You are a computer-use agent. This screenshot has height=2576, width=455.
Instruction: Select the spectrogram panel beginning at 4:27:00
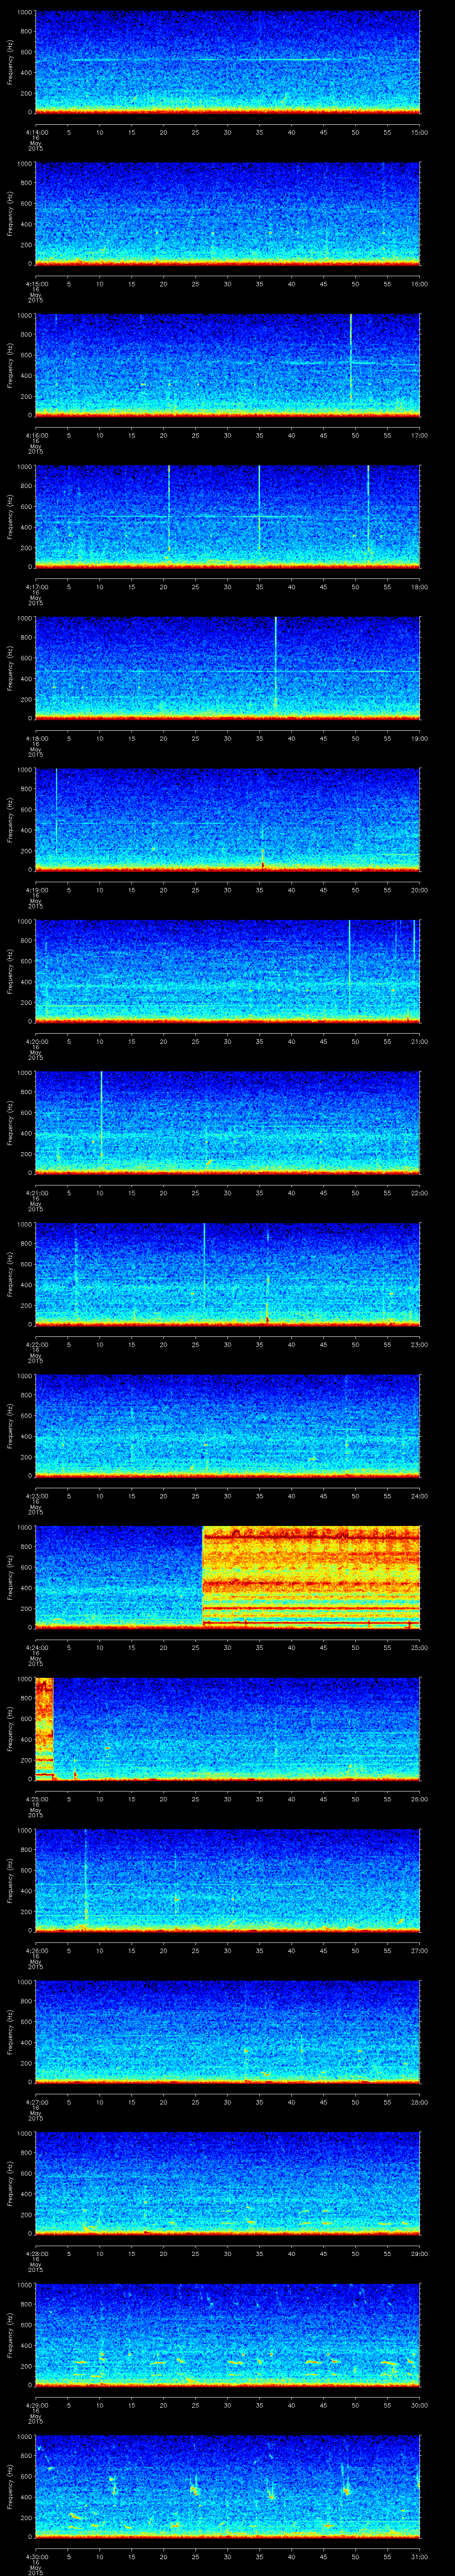point(227,2032)
